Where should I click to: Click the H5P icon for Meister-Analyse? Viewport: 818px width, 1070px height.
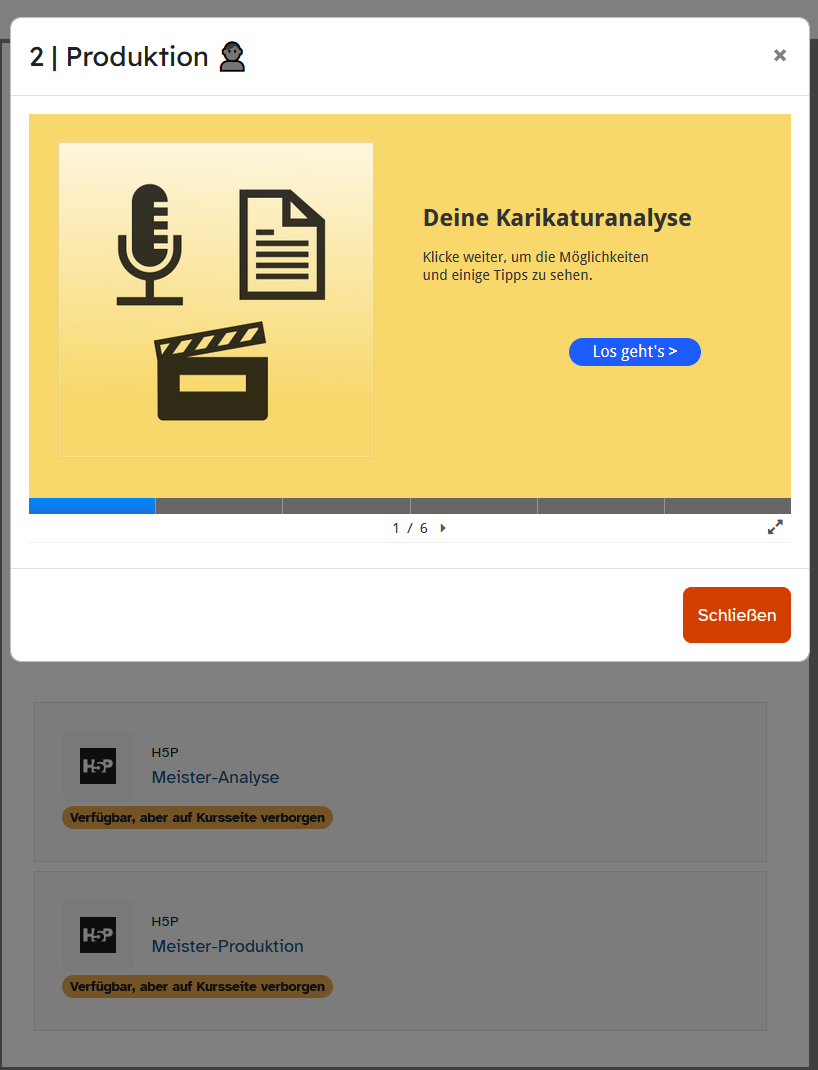(98, 766)
